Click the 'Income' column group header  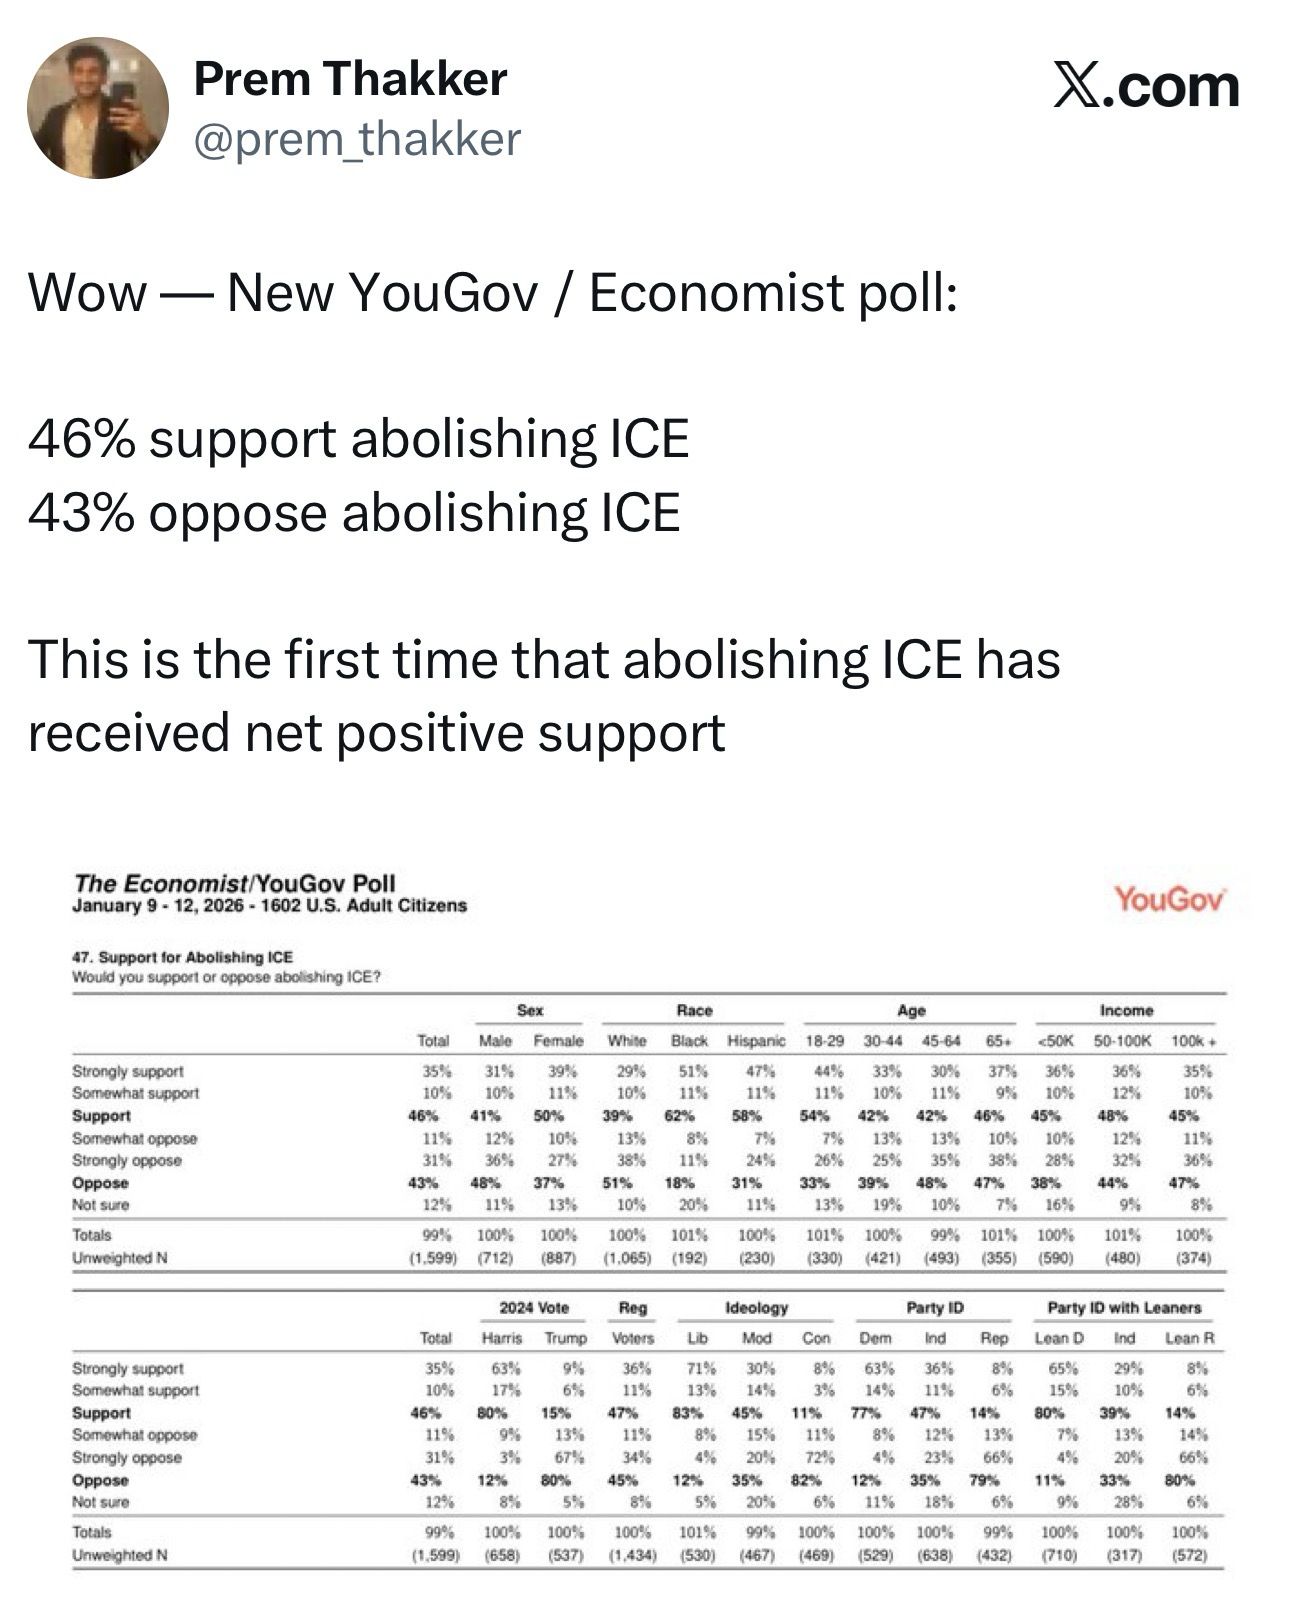(1126, 1010)
